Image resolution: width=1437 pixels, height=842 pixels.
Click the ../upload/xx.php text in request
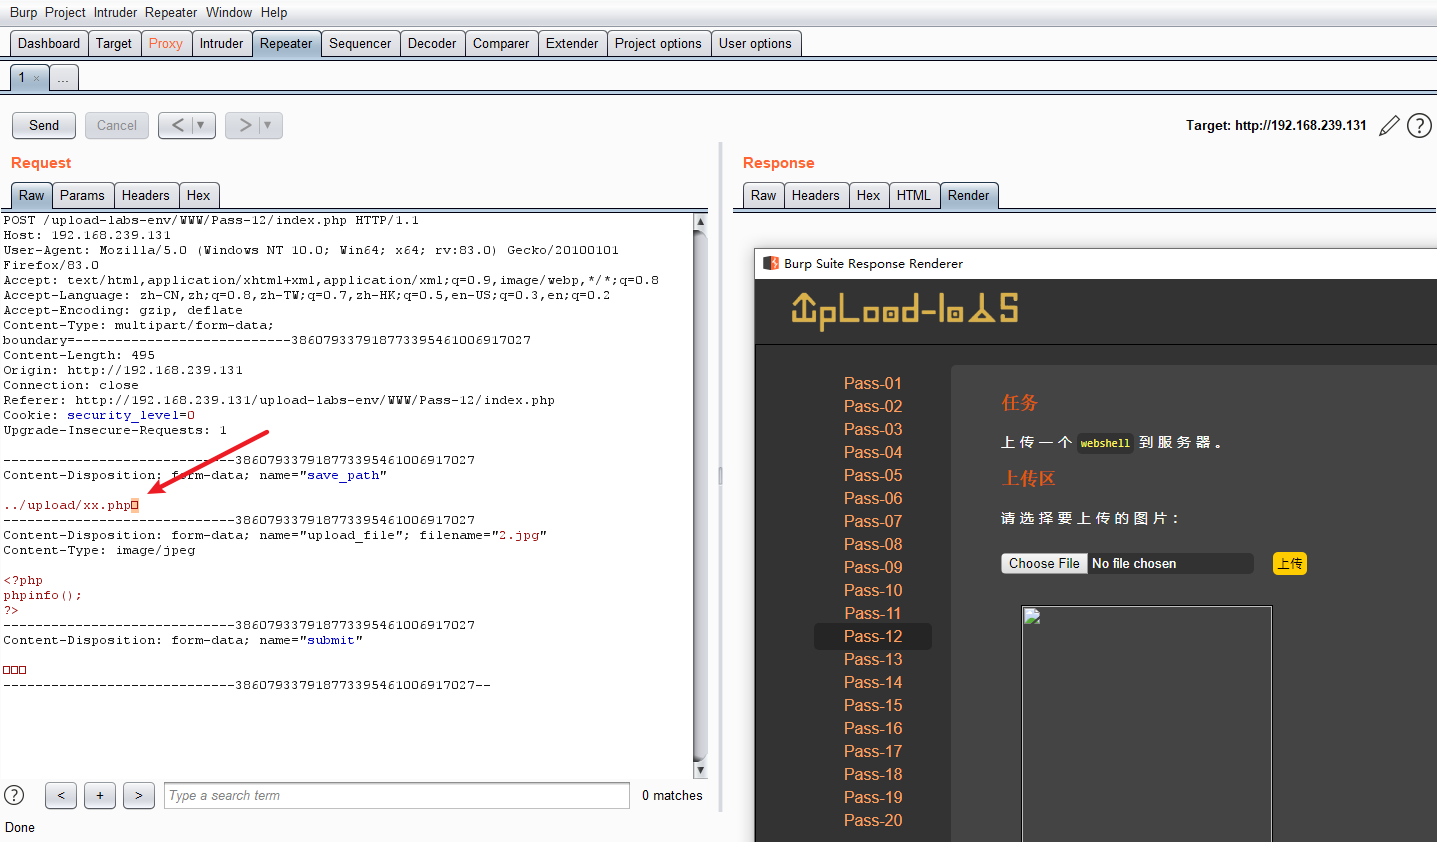tap(67, 505)
